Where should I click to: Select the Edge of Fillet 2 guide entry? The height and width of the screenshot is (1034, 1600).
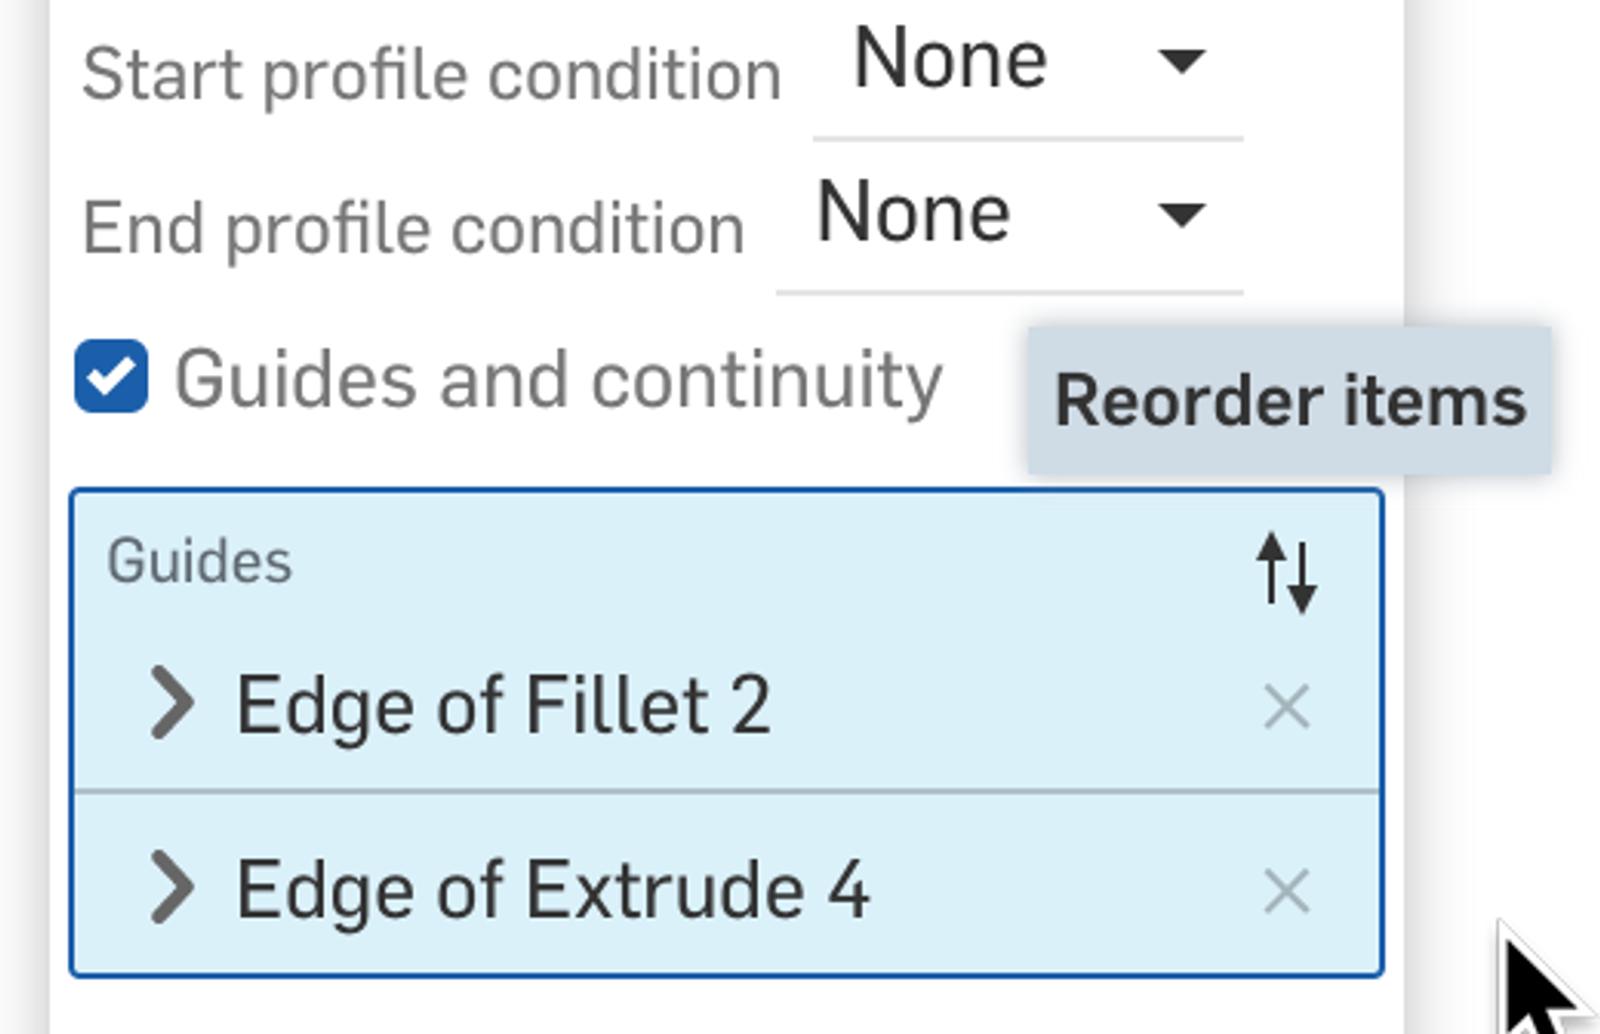pos(503,706)
